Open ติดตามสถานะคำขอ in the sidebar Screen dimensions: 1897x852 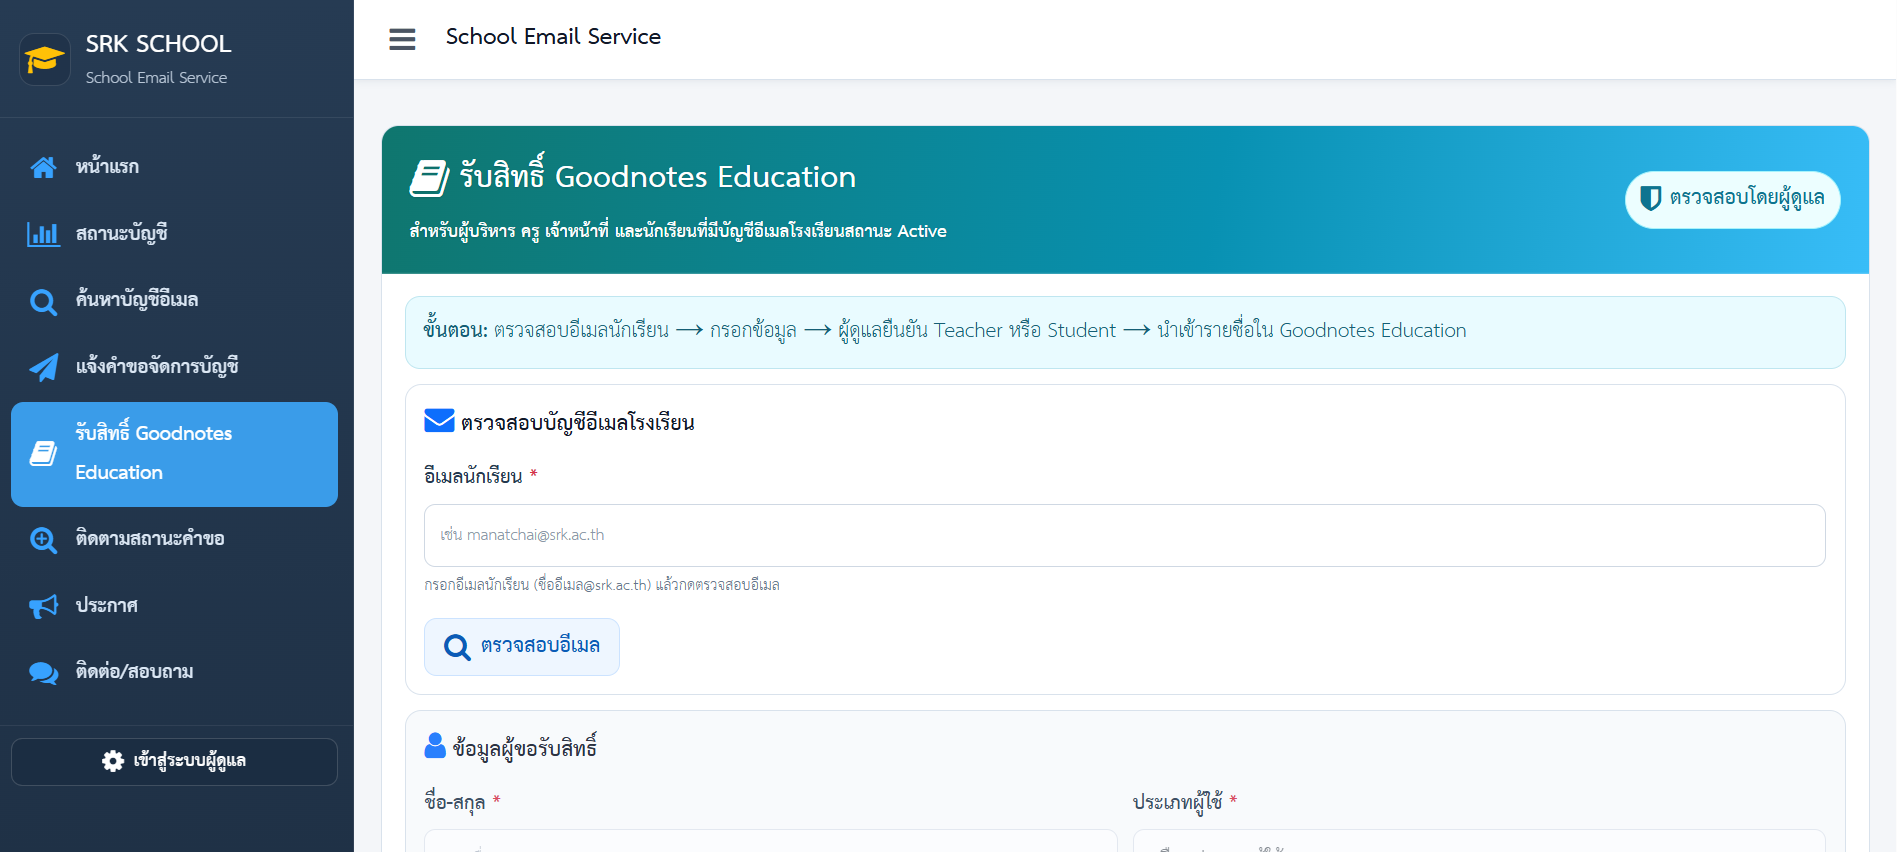pyautogui.click(x=174, y=539)
